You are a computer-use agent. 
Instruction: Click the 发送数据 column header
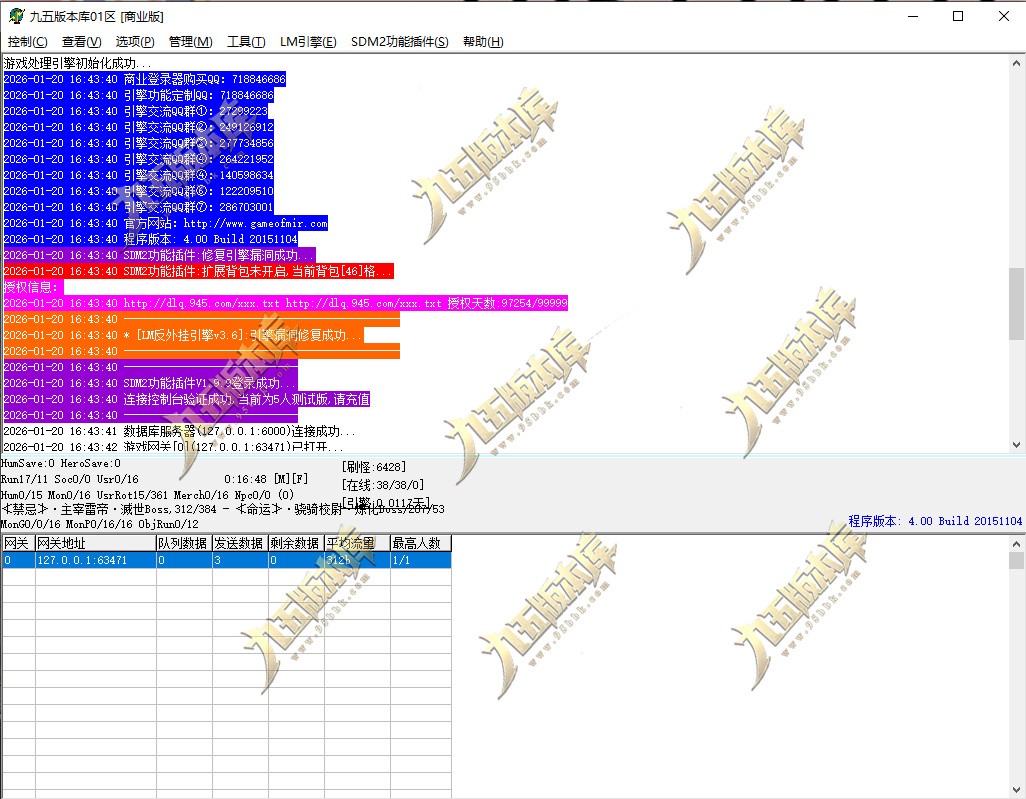pyautogui.click(x=240, y=543)
